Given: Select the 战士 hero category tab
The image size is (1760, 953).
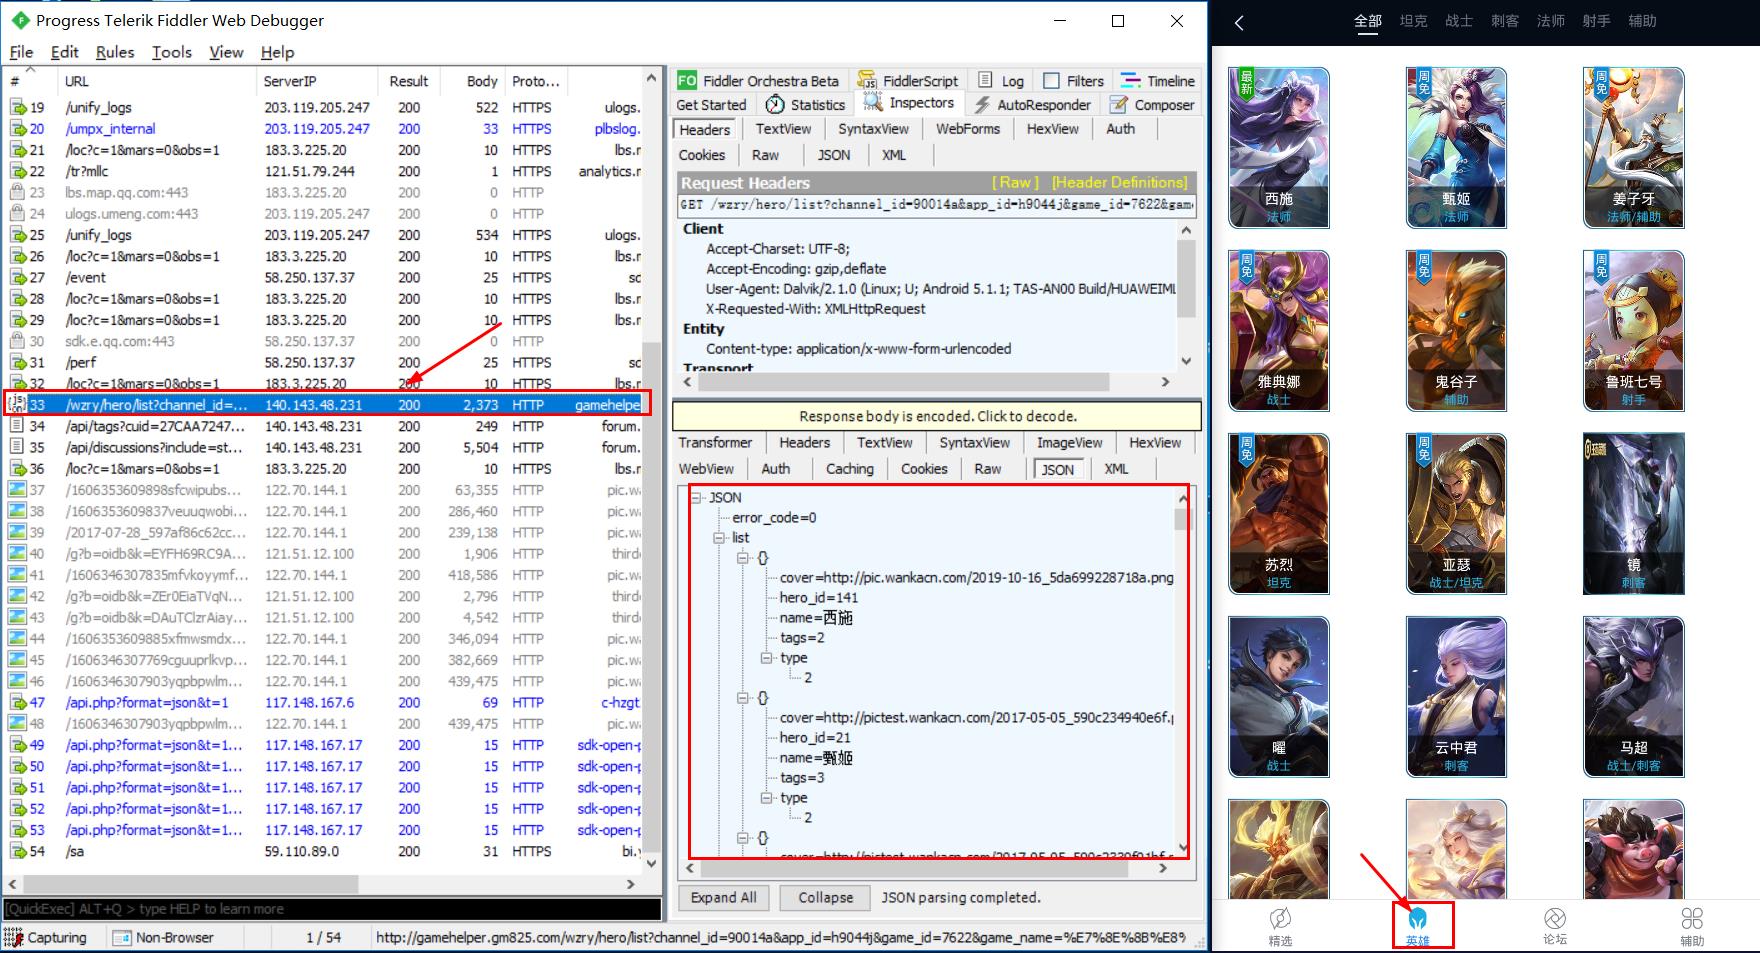Looking at the screenshot, I should click(x=1459, y=21).
